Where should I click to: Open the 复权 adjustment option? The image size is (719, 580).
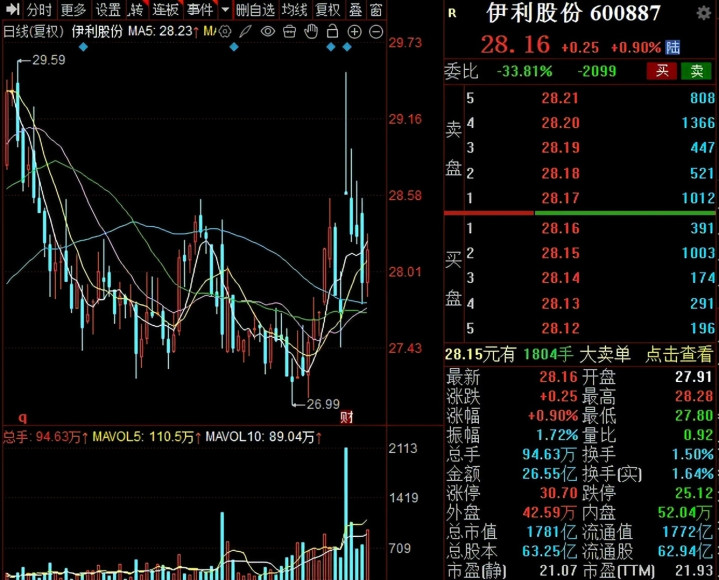pos(328,9)
